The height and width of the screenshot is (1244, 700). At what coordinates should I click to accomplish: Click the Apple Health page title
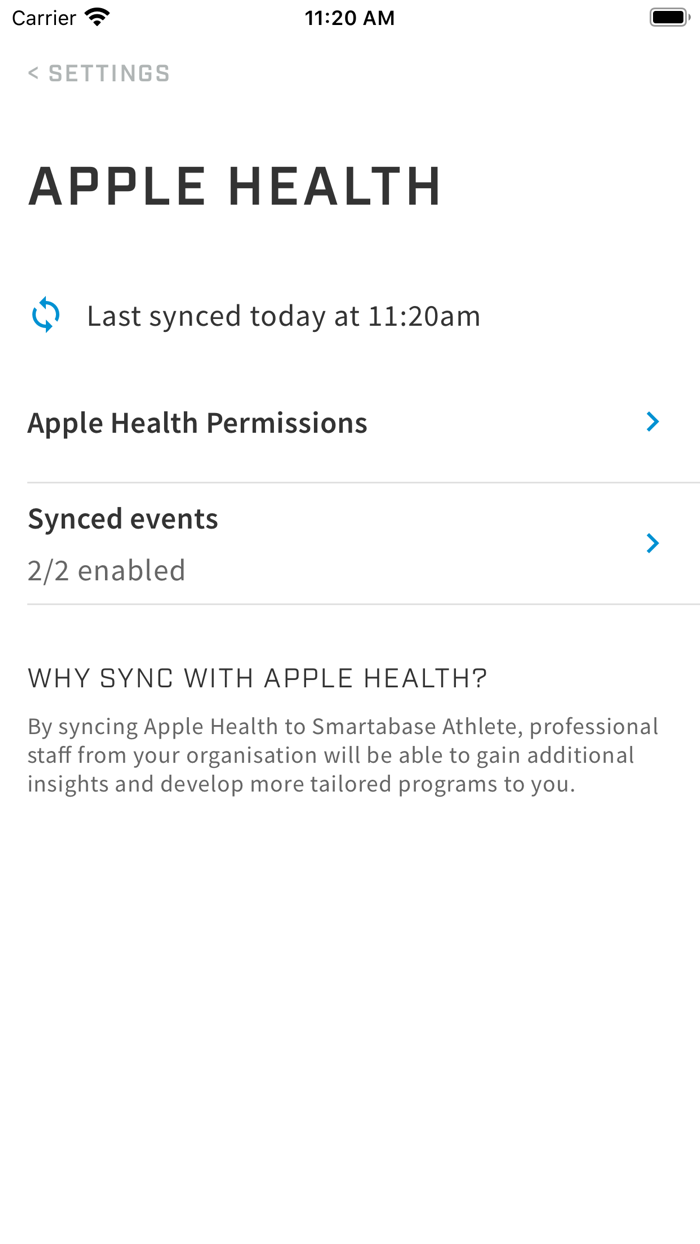point(235,187)
